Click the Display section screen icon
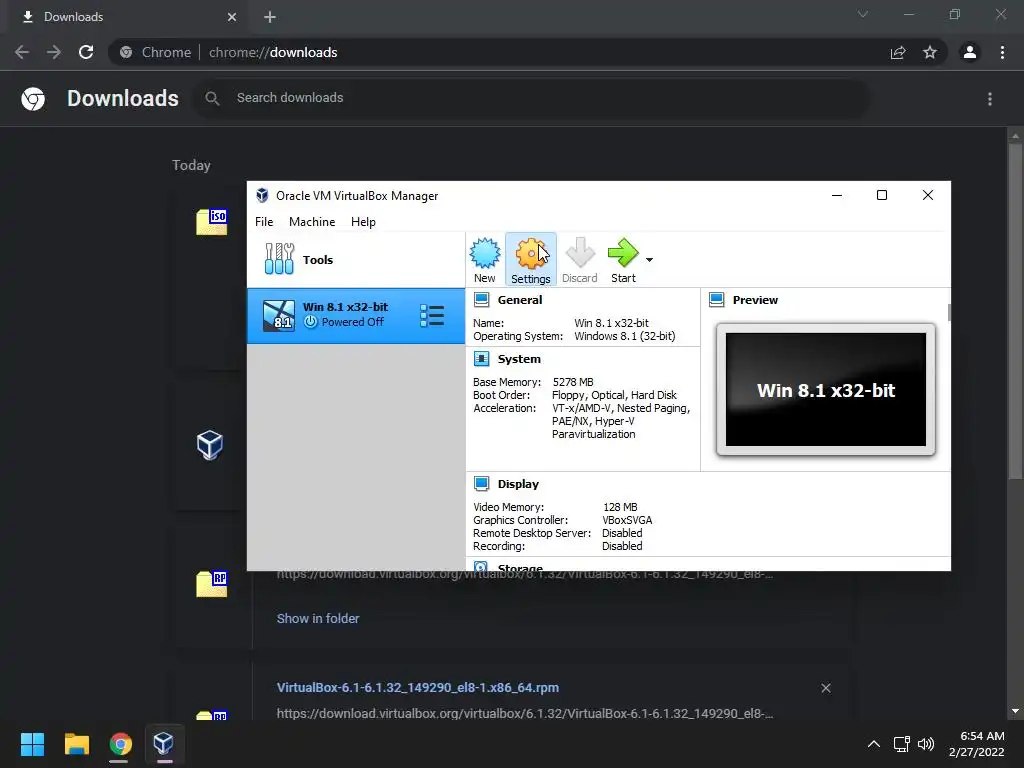 point(481,483)
